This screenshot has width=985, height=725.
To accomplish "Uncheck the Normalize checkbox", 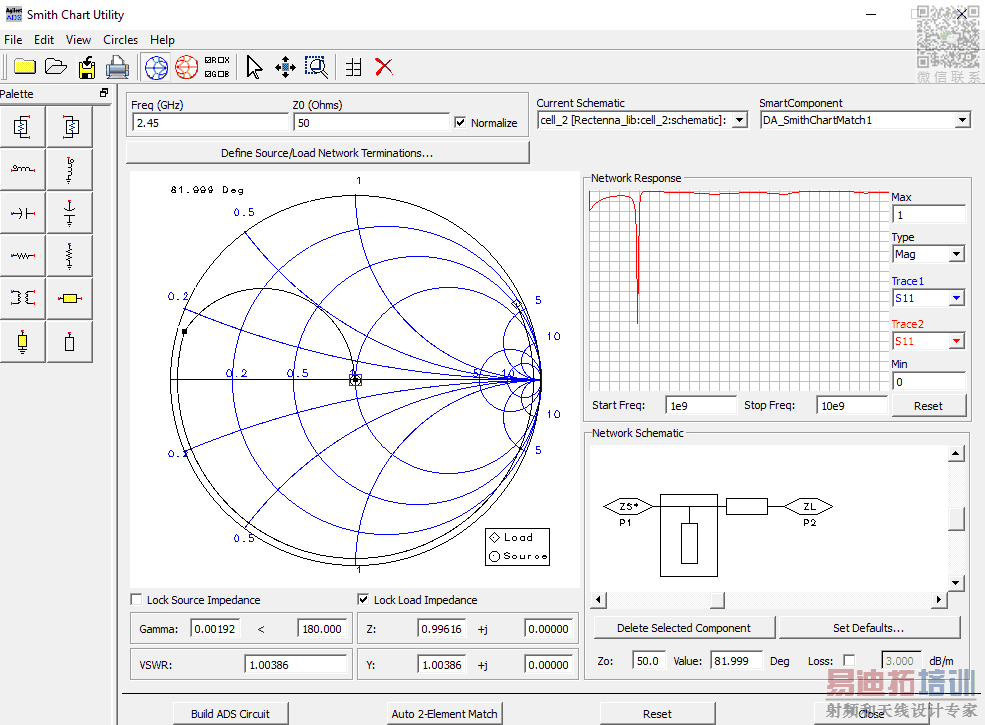I will tap(460, 123).
